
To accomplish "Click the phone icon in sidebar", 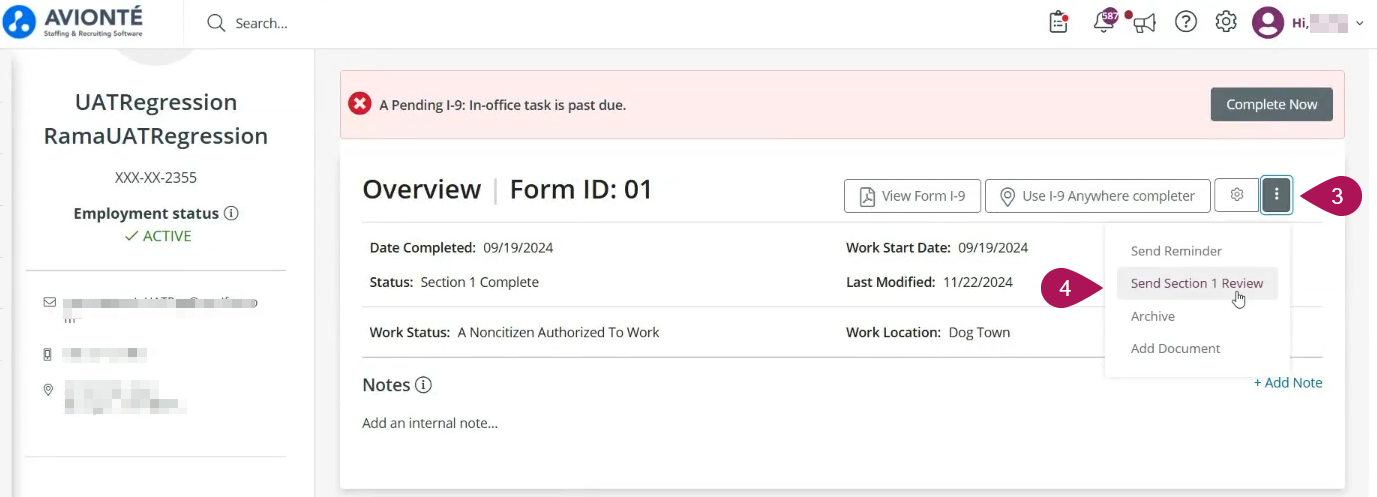I will coord(48,354).
